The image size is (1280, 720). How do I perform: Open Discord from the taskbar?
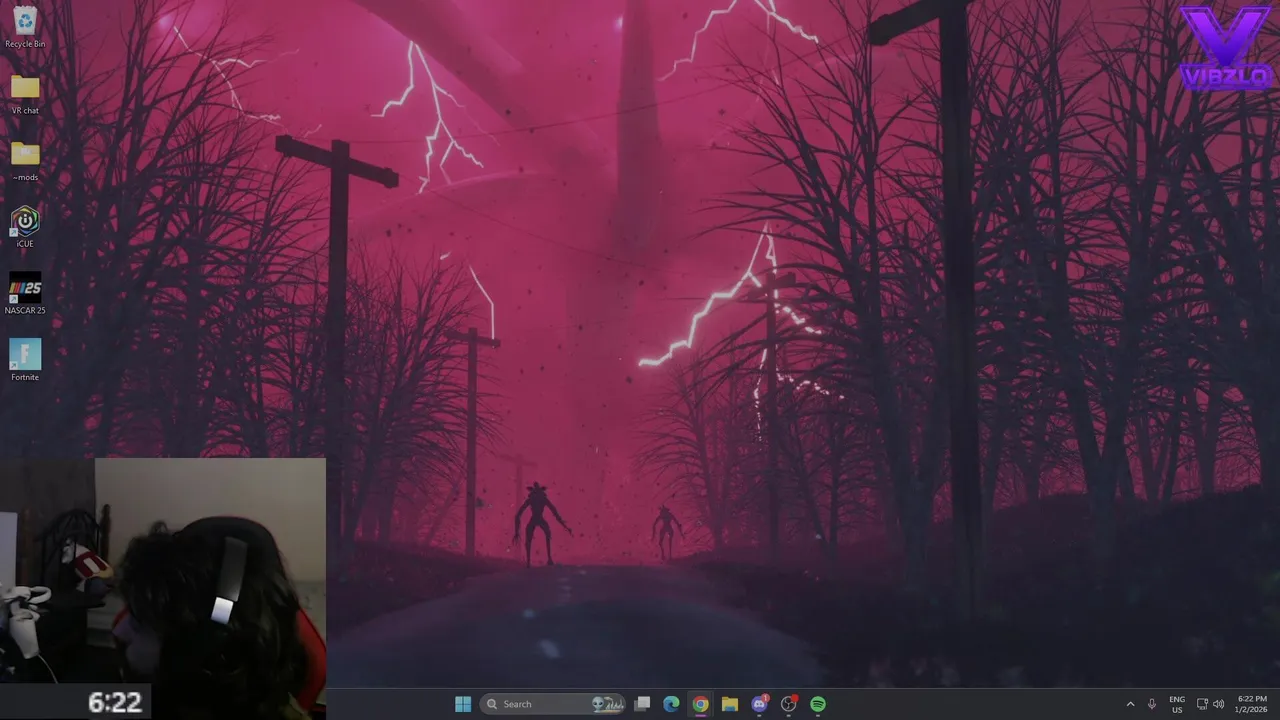759,704
